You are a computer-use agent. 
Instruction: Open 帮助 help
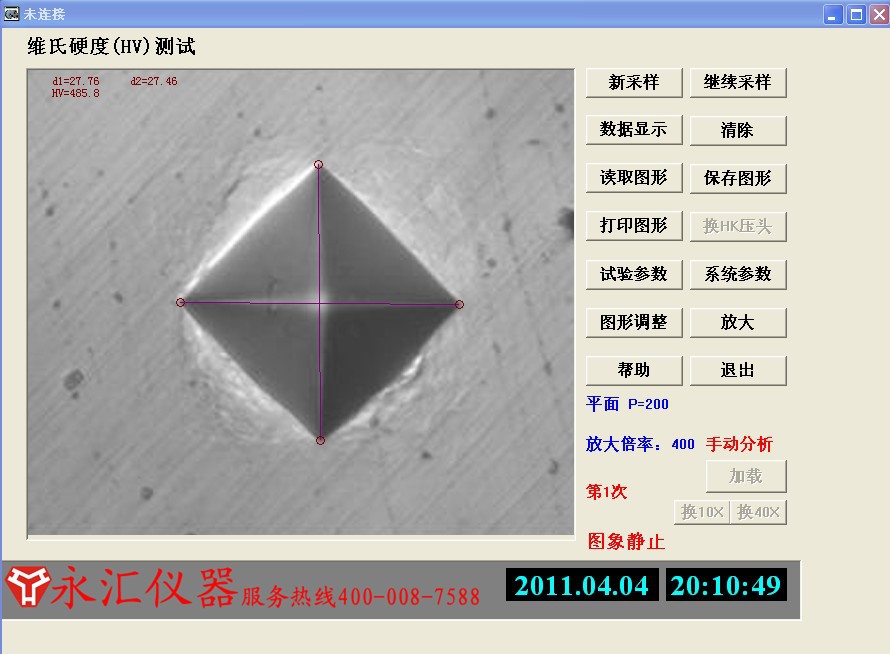(634, 370)
